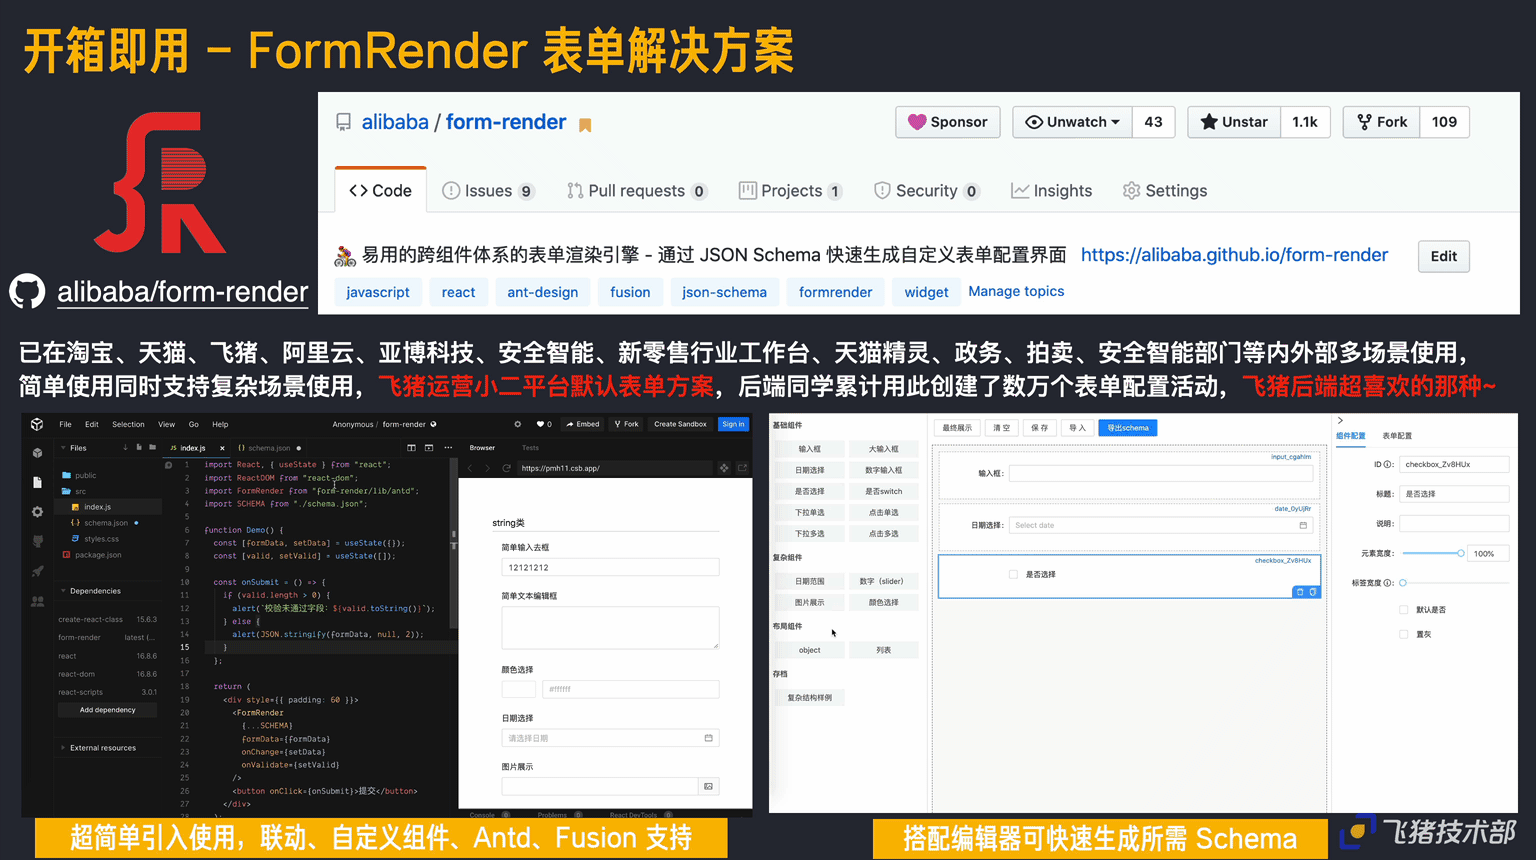
Task: Enable the 默认是否 checkbox
Action: click(x=1404, y=610)
